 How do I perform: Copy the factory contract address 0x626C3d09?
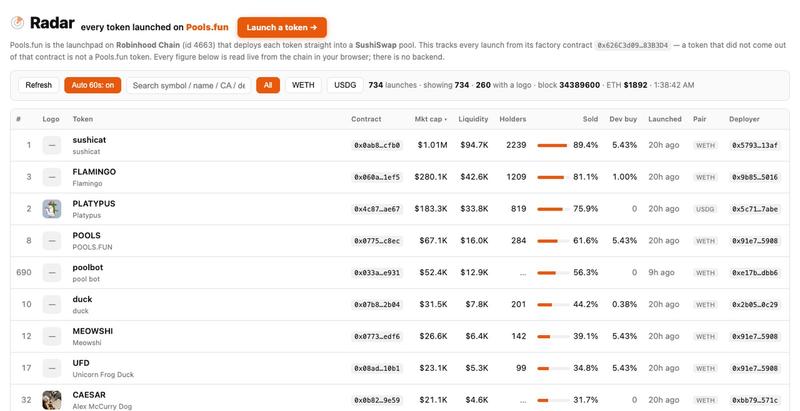(633, 45)
